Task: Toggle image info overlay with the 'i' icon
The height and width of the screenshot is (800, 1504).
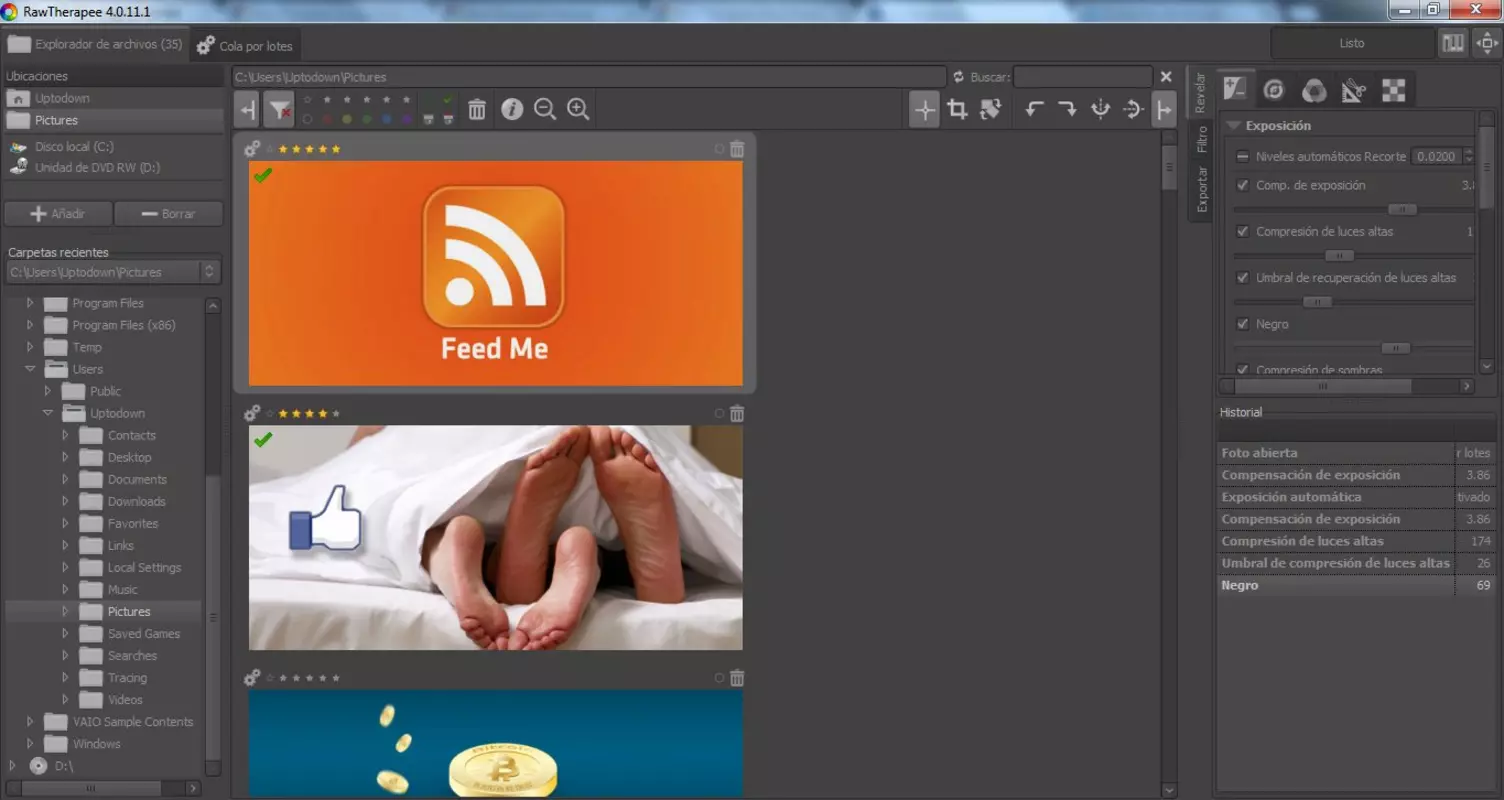Action: [512, 109]
